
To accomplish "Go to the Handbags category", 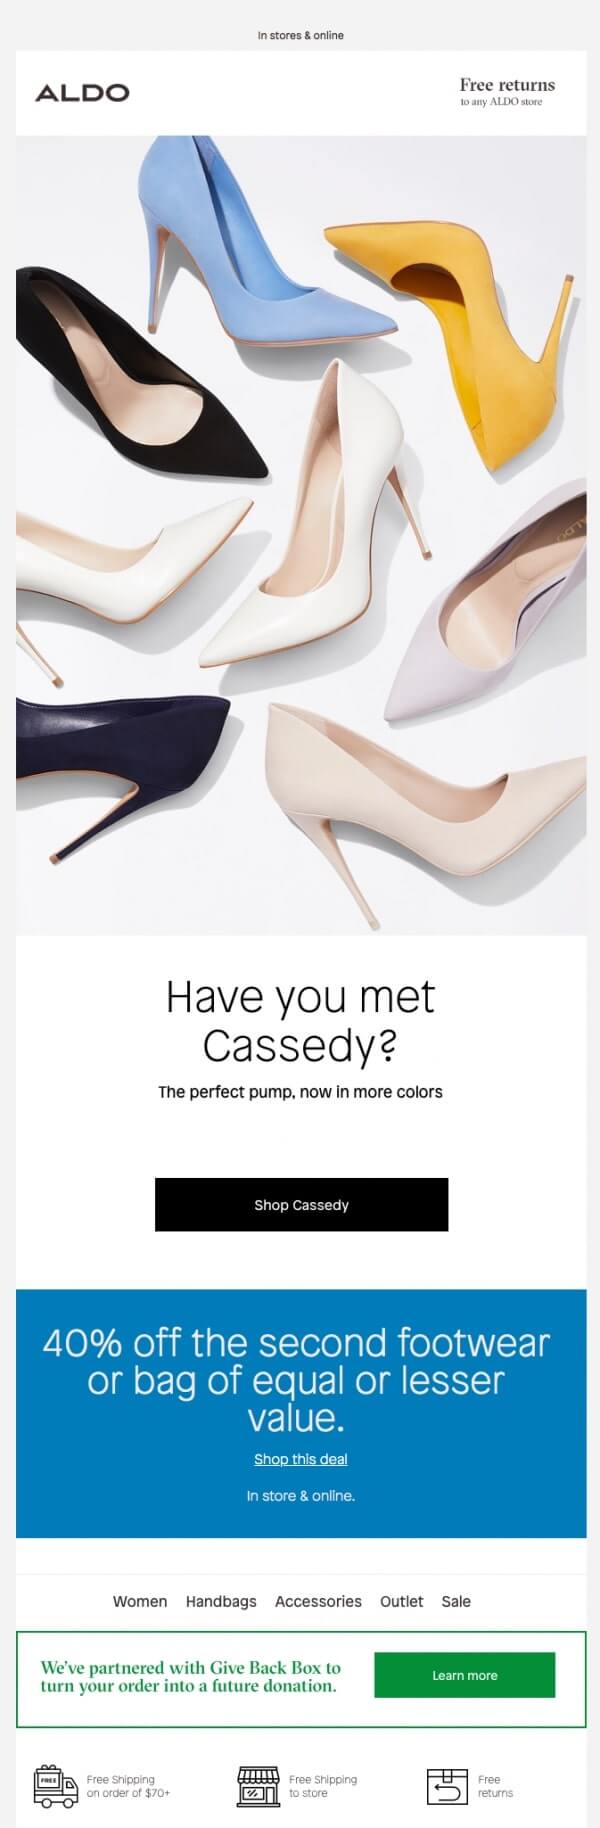I will 221,1601.
